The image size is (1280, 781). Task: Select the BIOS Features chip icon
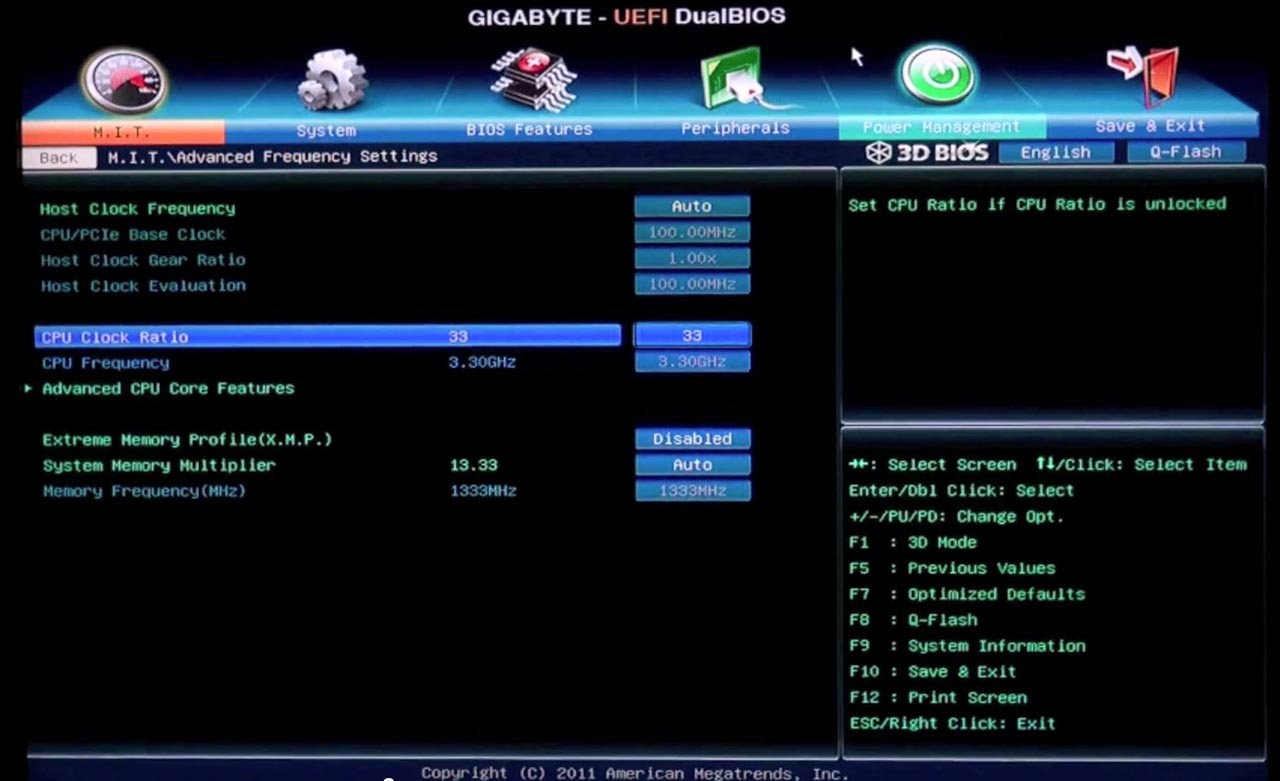pyautogui.click(x=534, y=80)
